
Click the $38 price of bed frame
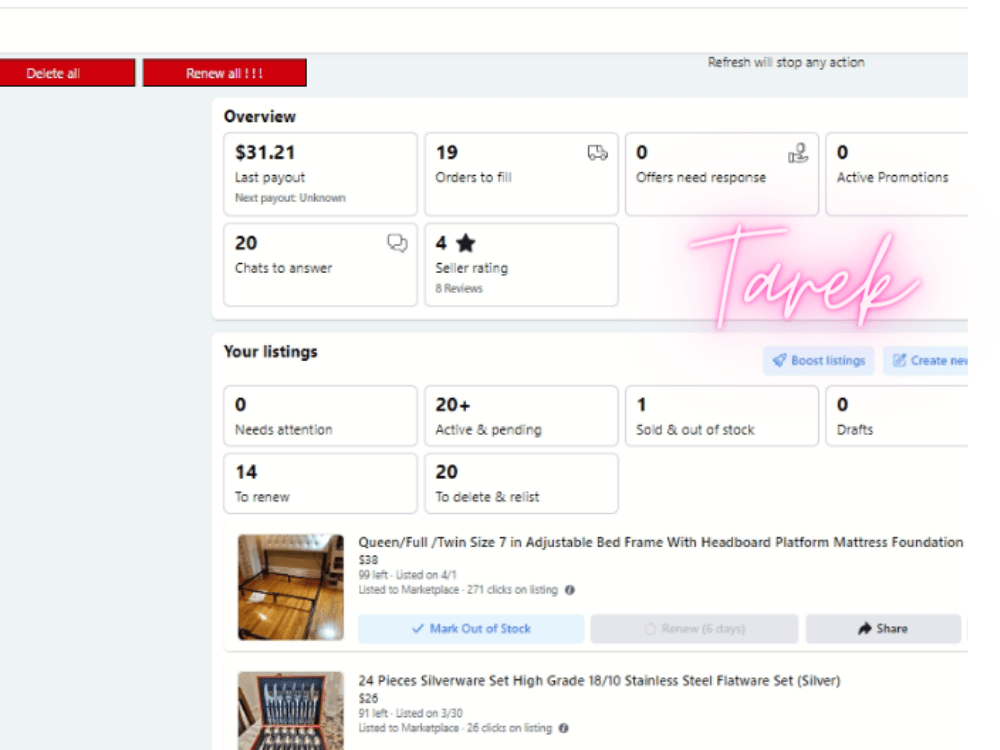coord(368,560)
